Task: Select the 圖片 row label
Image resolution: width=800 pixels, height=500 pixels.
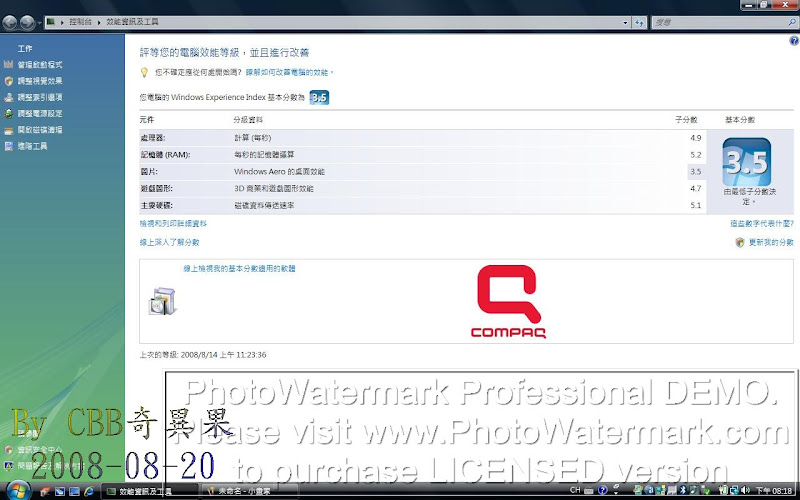Action: tap(147, 171)
